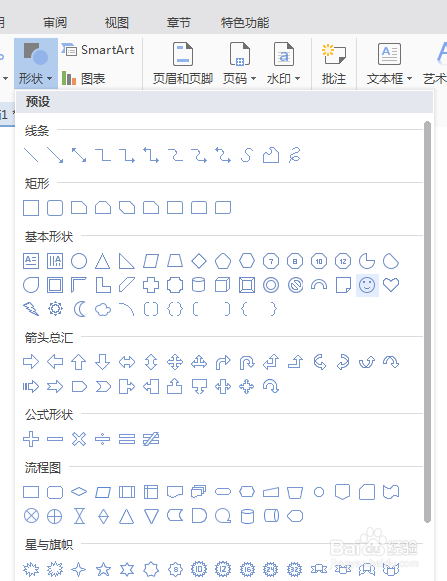Insert a SmartArt graphic
Viewport: 447px width, 581px height.
point(98,50)
